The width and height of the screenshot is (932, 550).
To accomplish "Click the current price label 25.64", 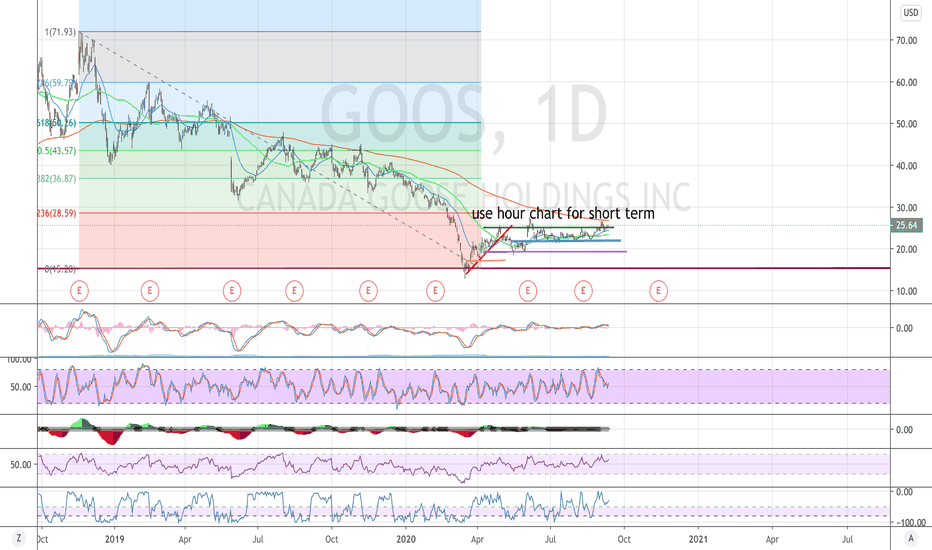I will click(x=906, y=225).
